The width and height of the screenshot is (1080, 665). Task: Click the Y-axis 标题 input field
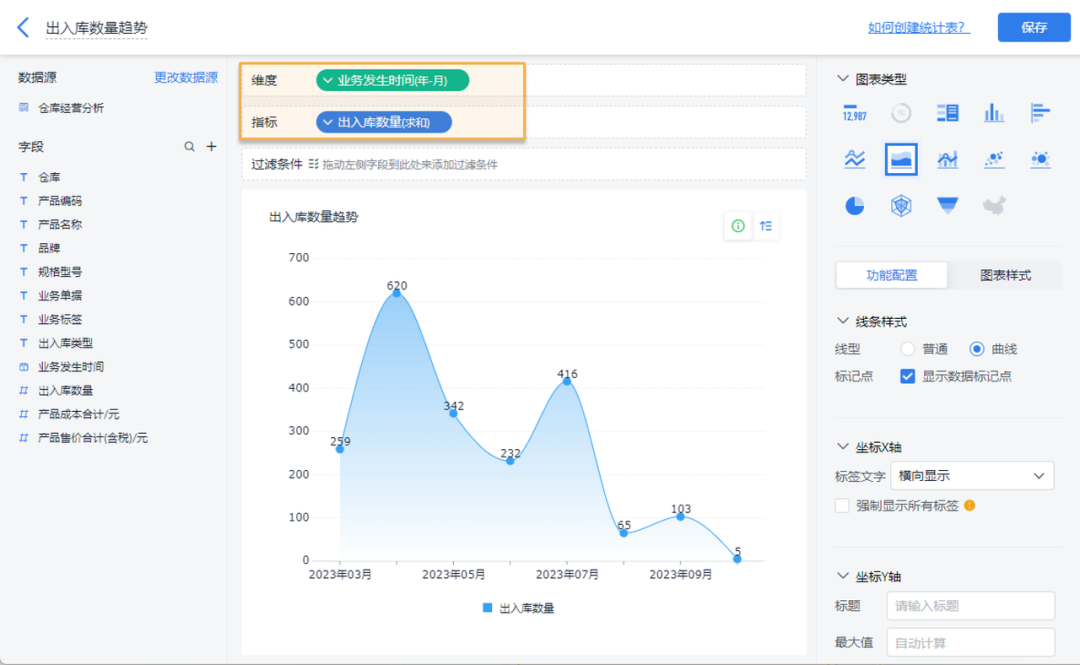pyautogui.click(x=970, y=606)
